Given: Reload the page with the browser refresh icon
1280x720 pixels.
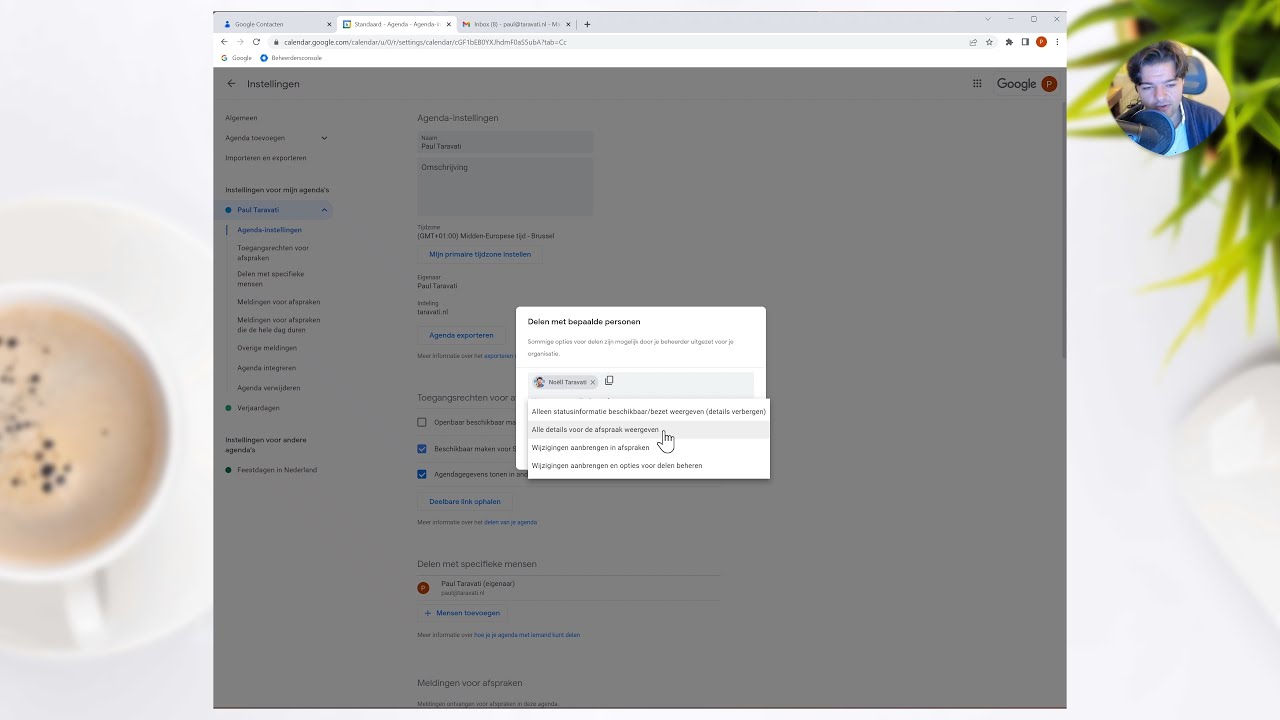Looking at the screenshot, I should [x=256, y=42].
